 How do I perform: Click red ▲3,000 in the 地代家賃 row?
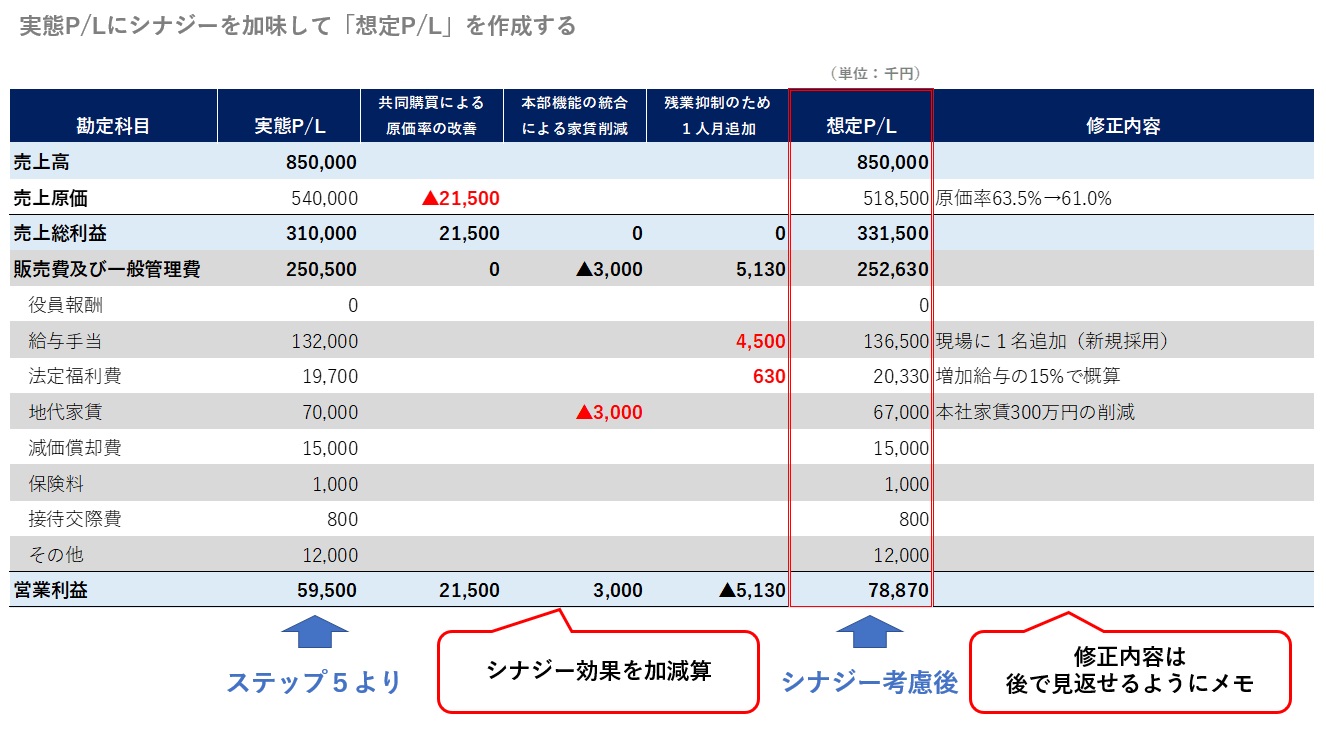pyautogui.click(x=608, y=412)
